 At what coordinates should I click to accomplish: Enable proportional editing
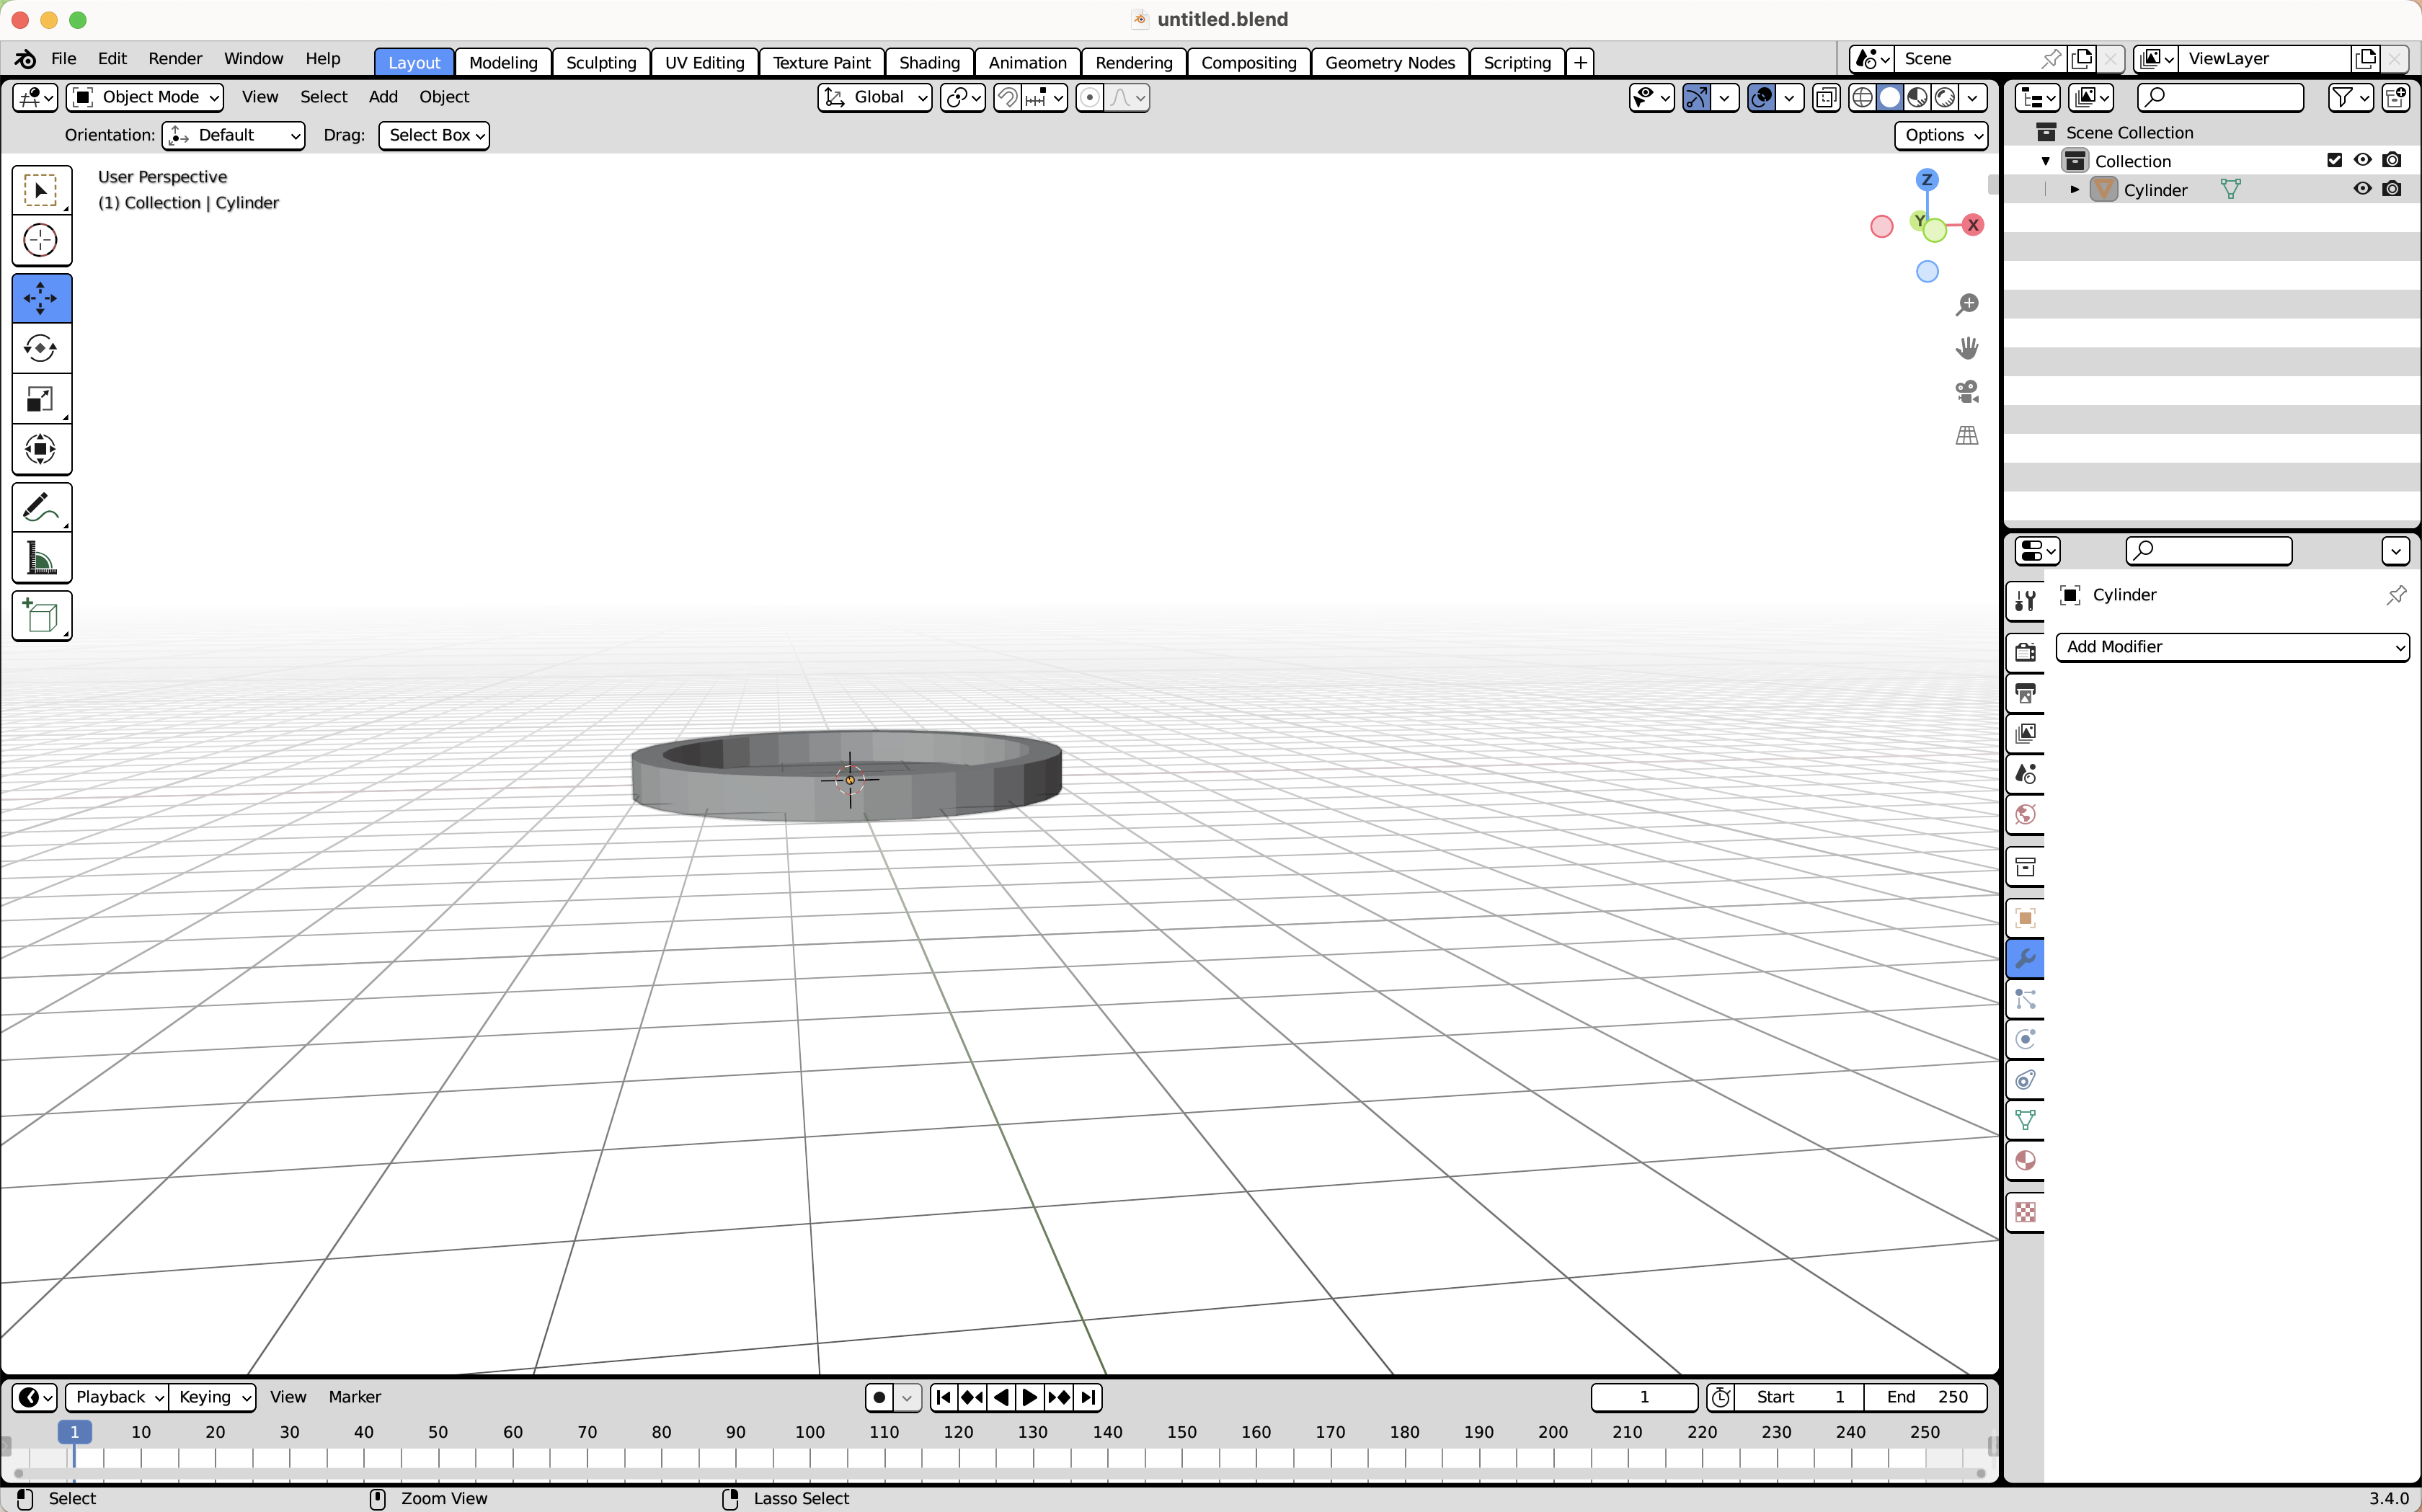[1089, 97]
